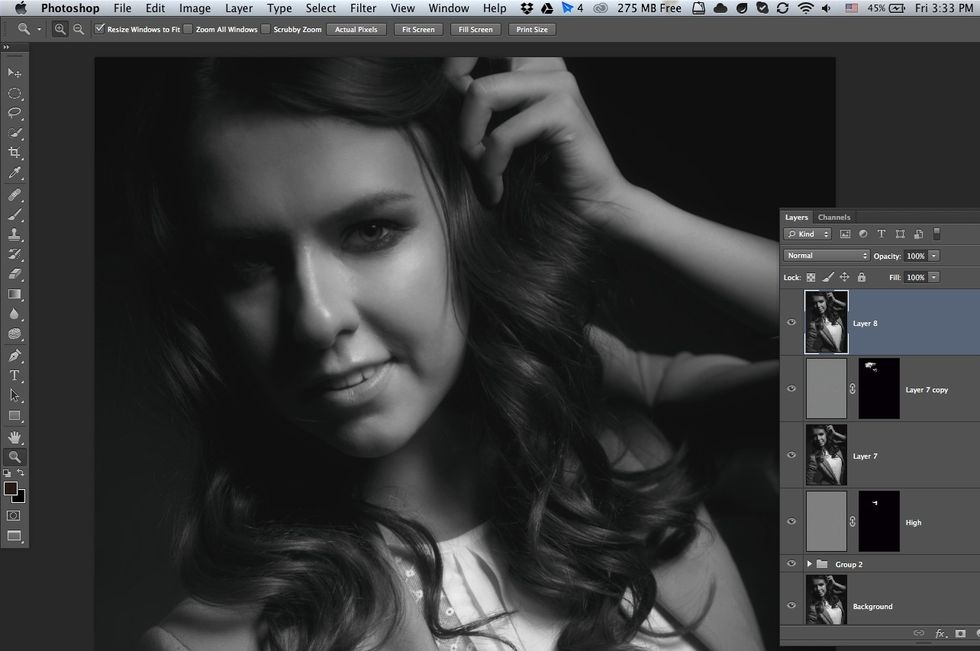The image size is (980, 651).
Task: Uncheck Resize Windows to Fit
Action: pos(100,29)
